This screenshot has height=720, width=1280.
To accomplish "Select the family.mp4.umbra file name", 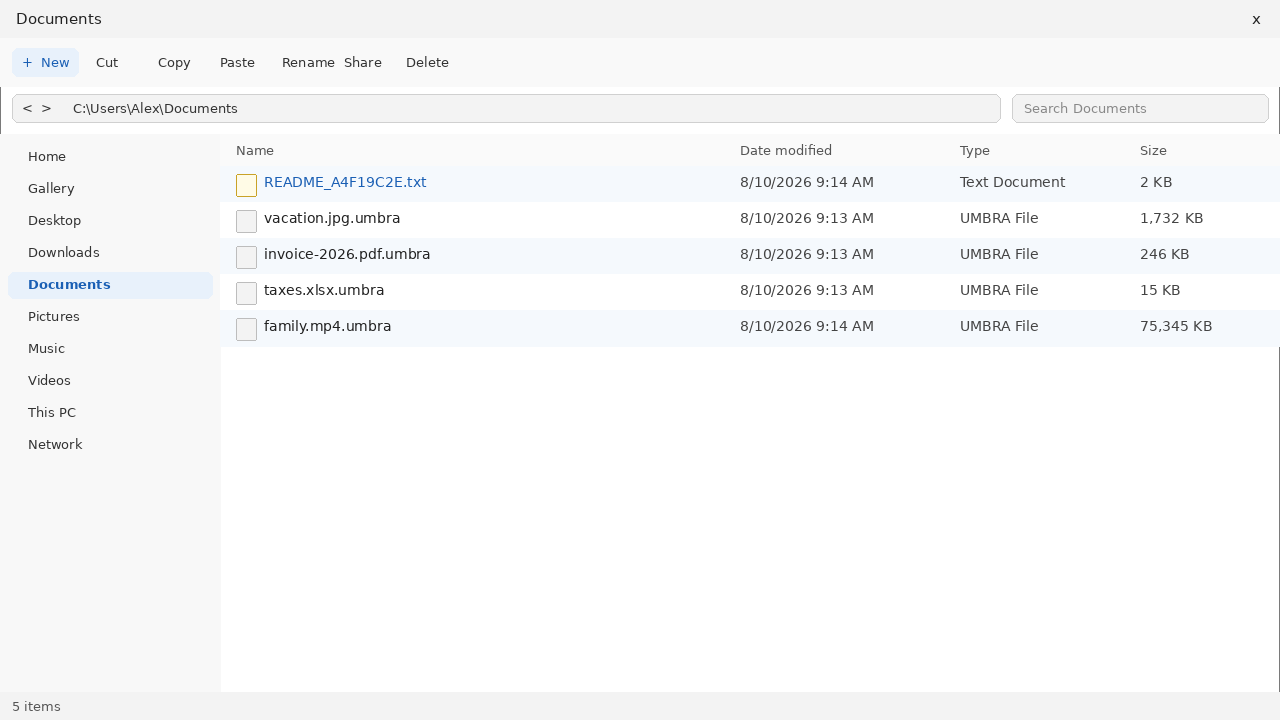I will tap(328, 326).
